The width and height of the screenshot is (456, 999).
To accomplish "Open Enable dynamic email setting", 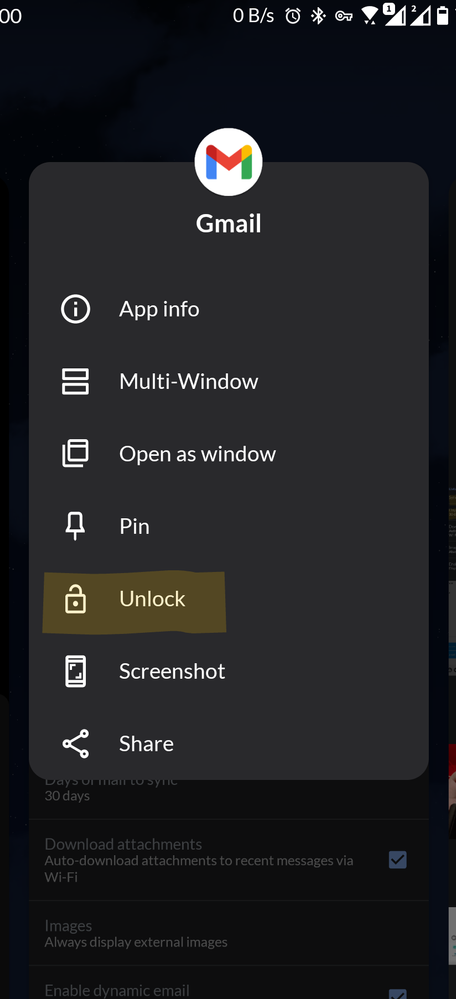I will click(x=229, y=984).
